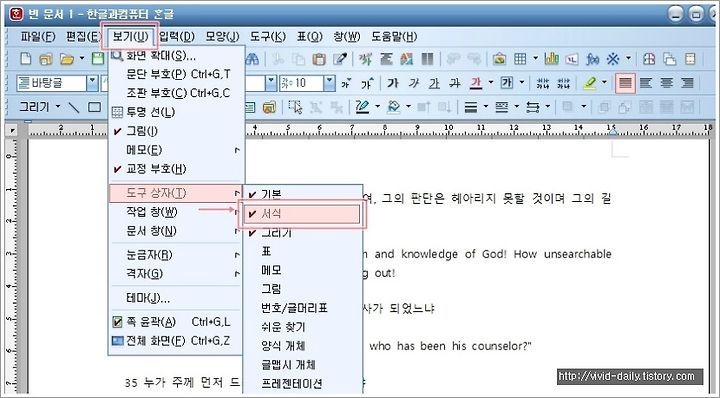Click the insert chart bar-graph icon
The image size is (720, 398).
coord(551,59)
